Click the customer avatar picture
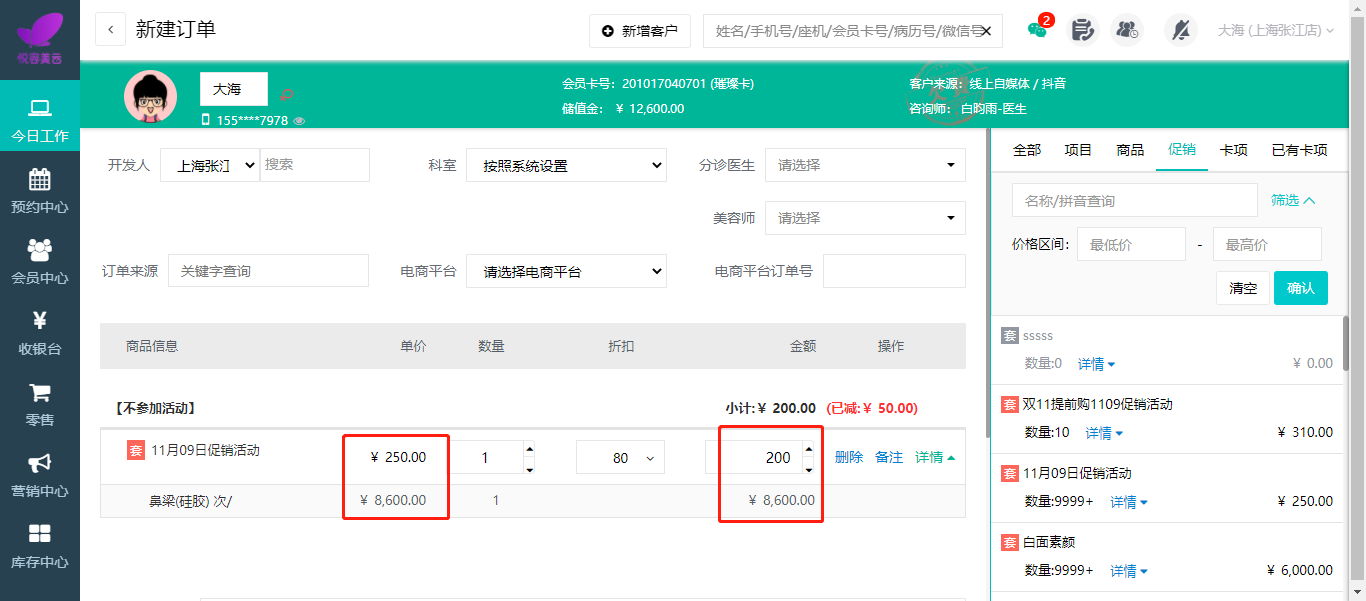Image resolution: width=1366 pixels, height=601 pixels. [151, 97]
